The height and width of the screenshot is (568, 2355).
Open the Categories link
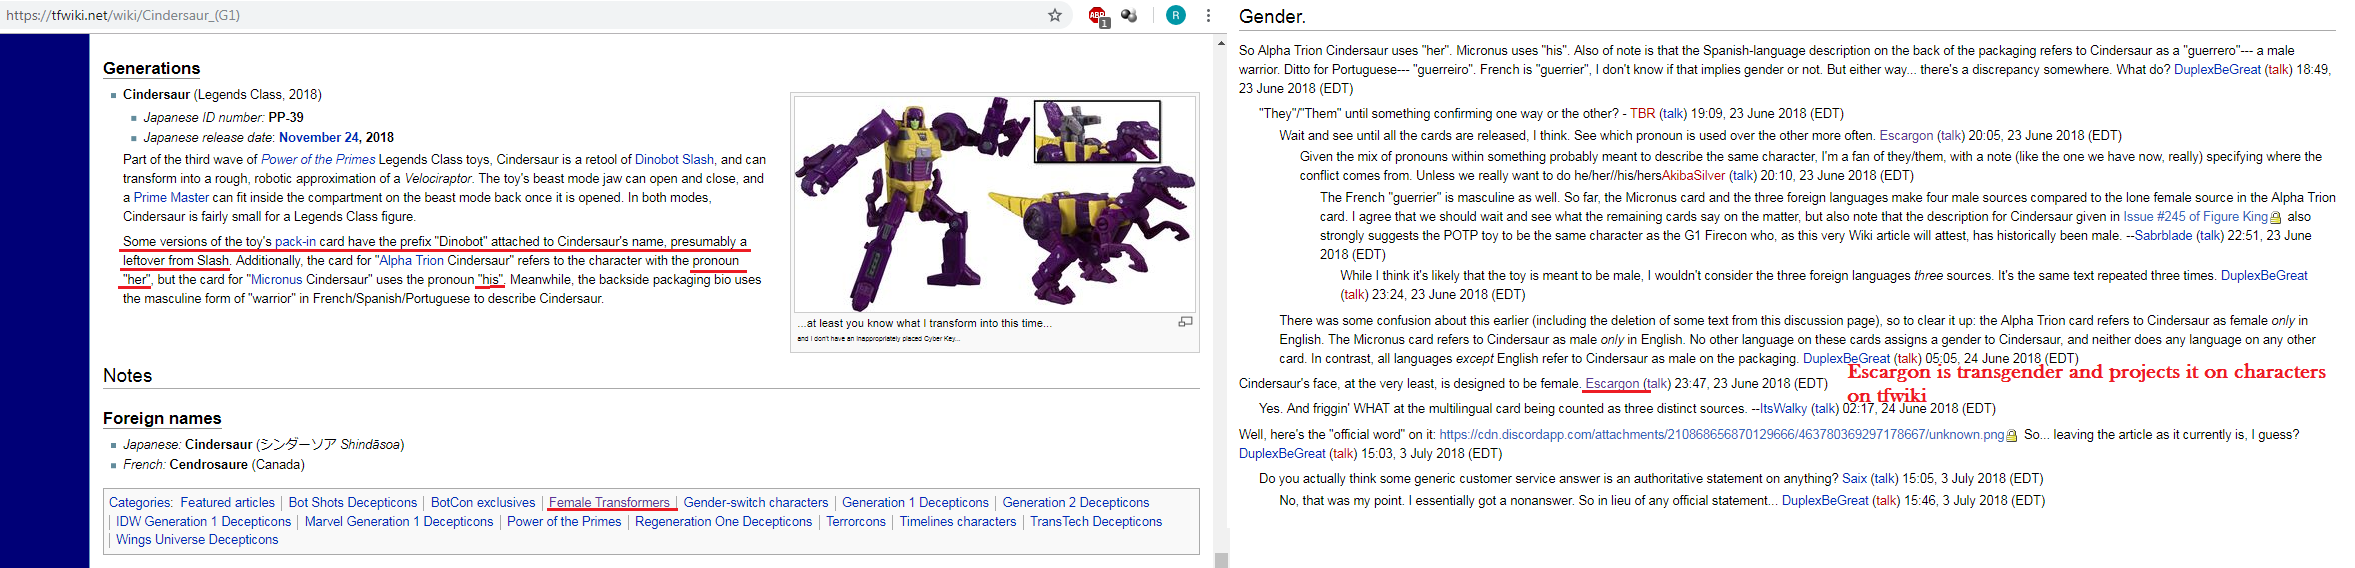(x=139, y=502)
